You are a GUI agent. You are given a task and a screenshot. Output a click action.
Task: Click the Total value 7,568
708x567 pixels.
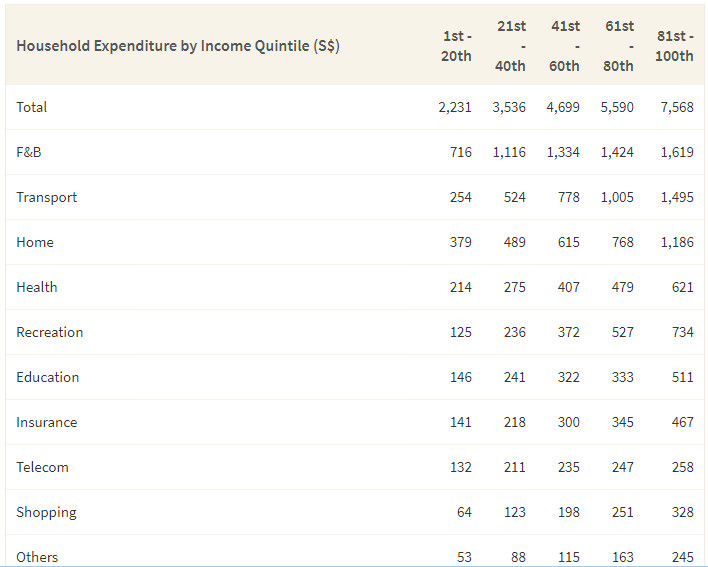click(x=676, y=107)
